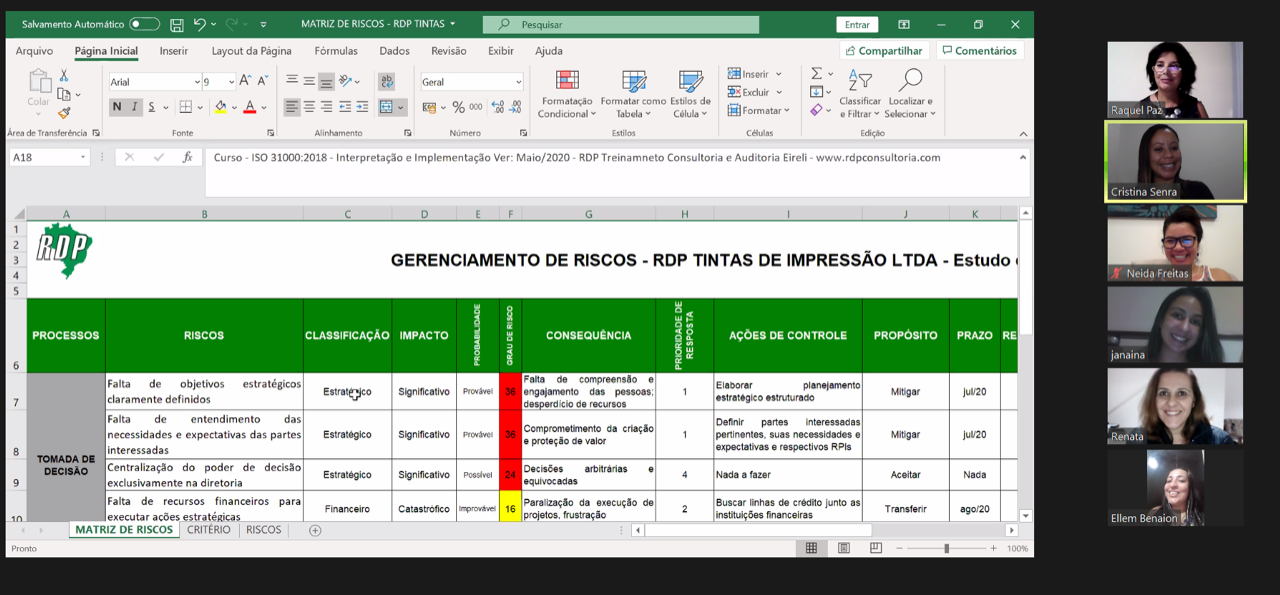Toggle Itálico italic I button
Screen dimensions: 1280x595
pos(134,107)
